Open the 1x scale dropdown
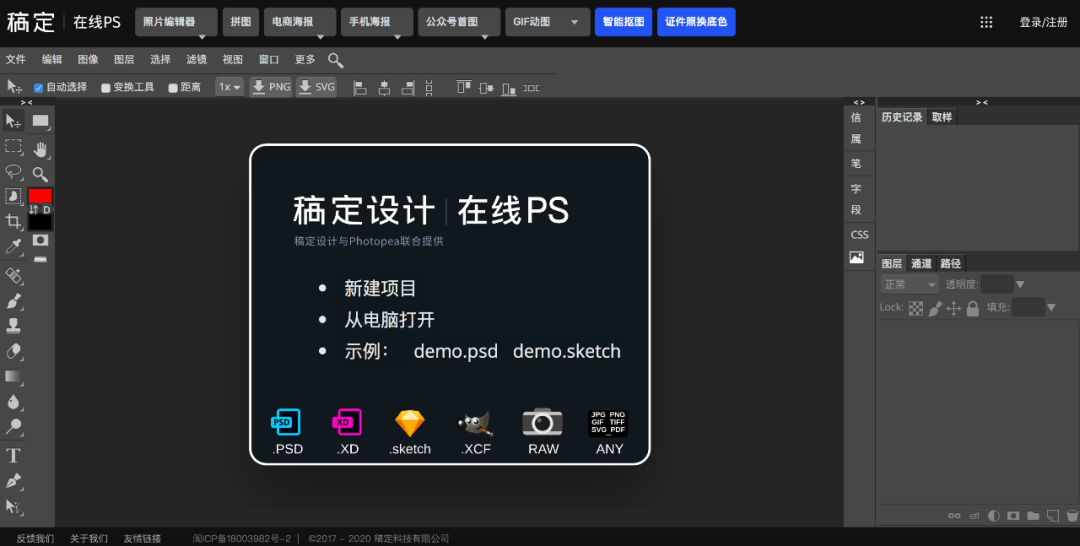Viewport: 1080px width, 546px height. click(229, 87)
